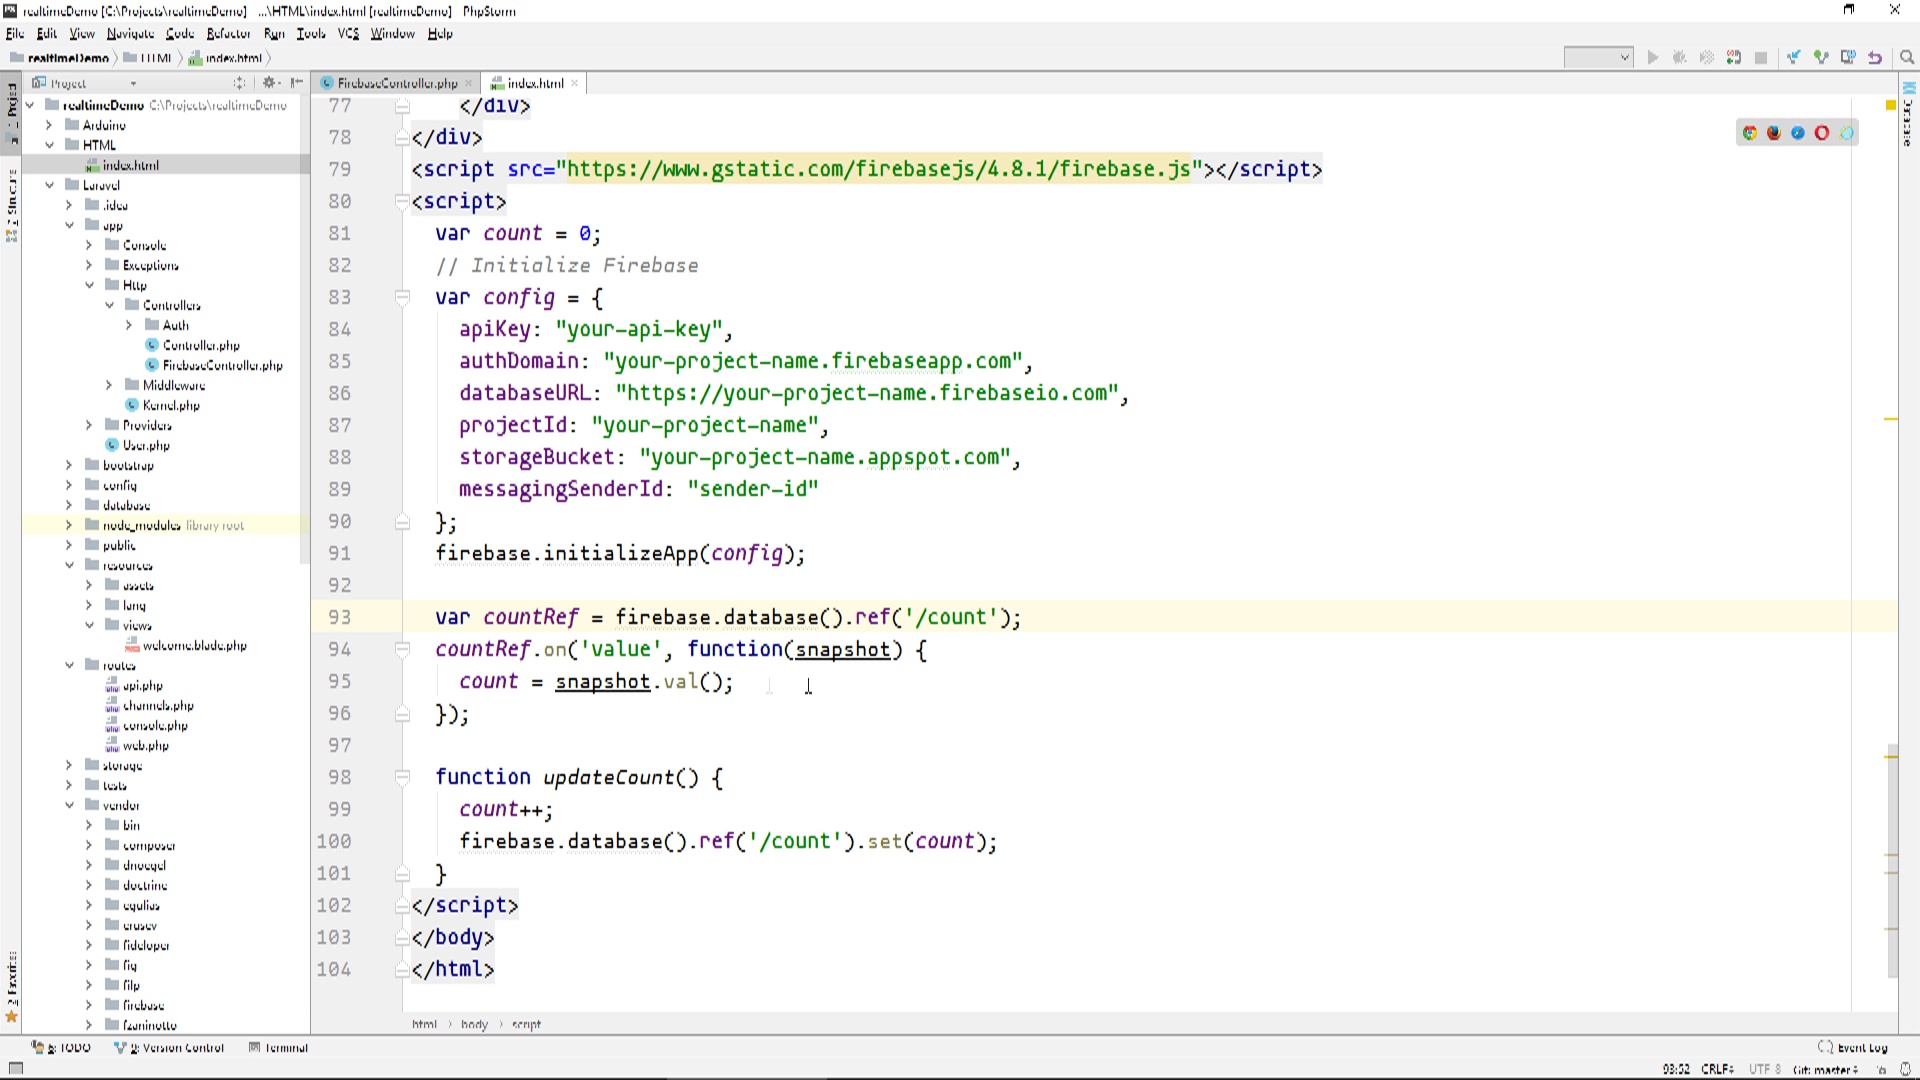Expand the Arduino folder
Screen dimensions: 1920x1080
click(49, 125)
